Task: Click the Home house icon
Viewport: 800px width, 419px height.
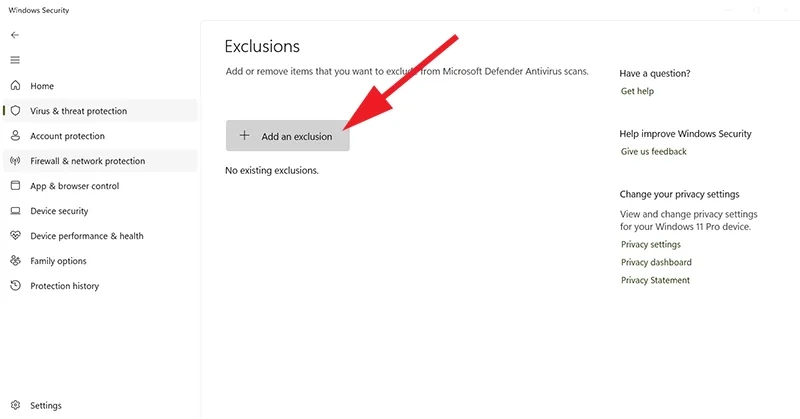Action: (15, 86)
